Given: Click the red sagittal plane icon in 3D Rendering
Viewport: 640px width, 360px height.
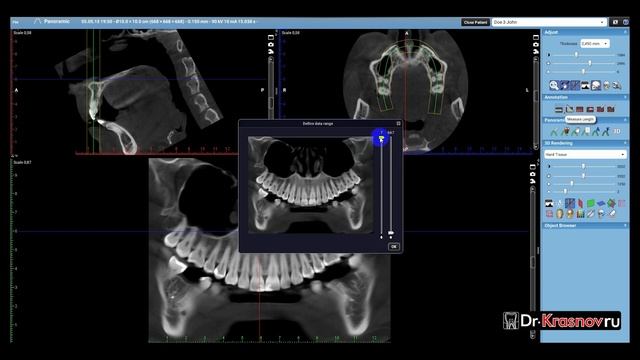Looking at the screenshot, I should pos(580,203).
